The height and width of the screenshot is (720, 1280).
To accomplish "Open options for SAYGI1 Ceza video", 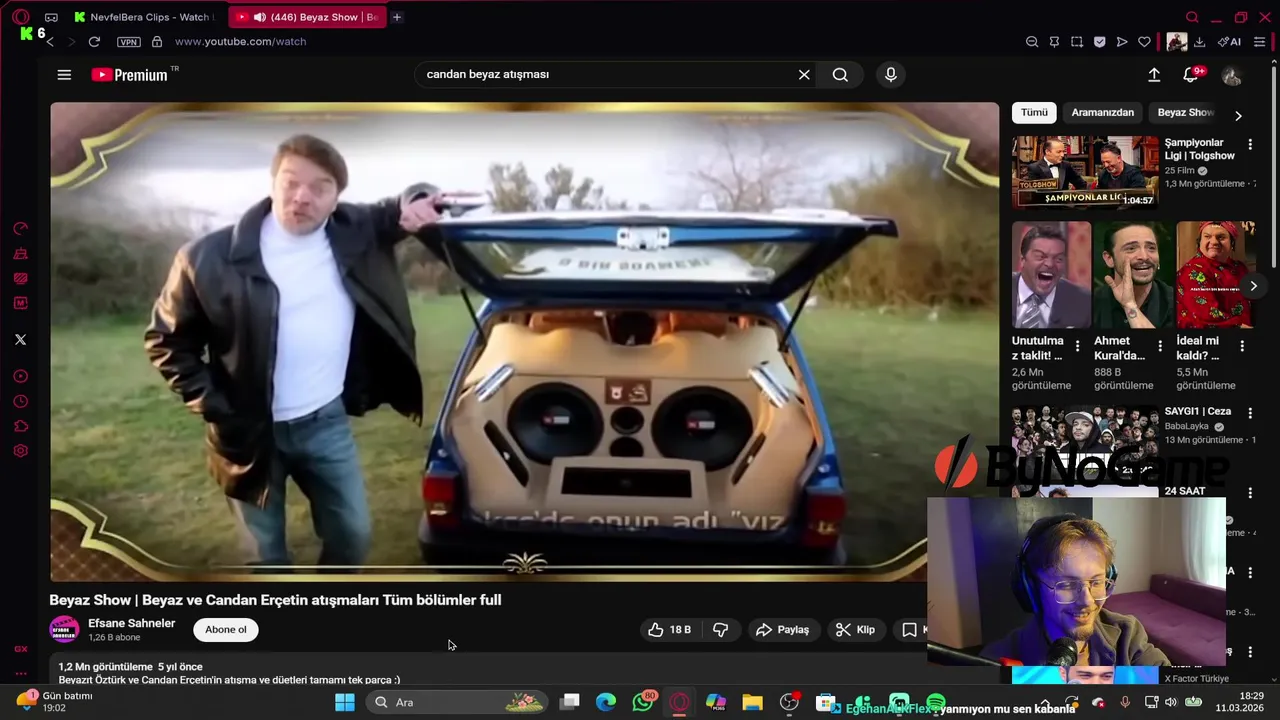I will coord(1250,412).
